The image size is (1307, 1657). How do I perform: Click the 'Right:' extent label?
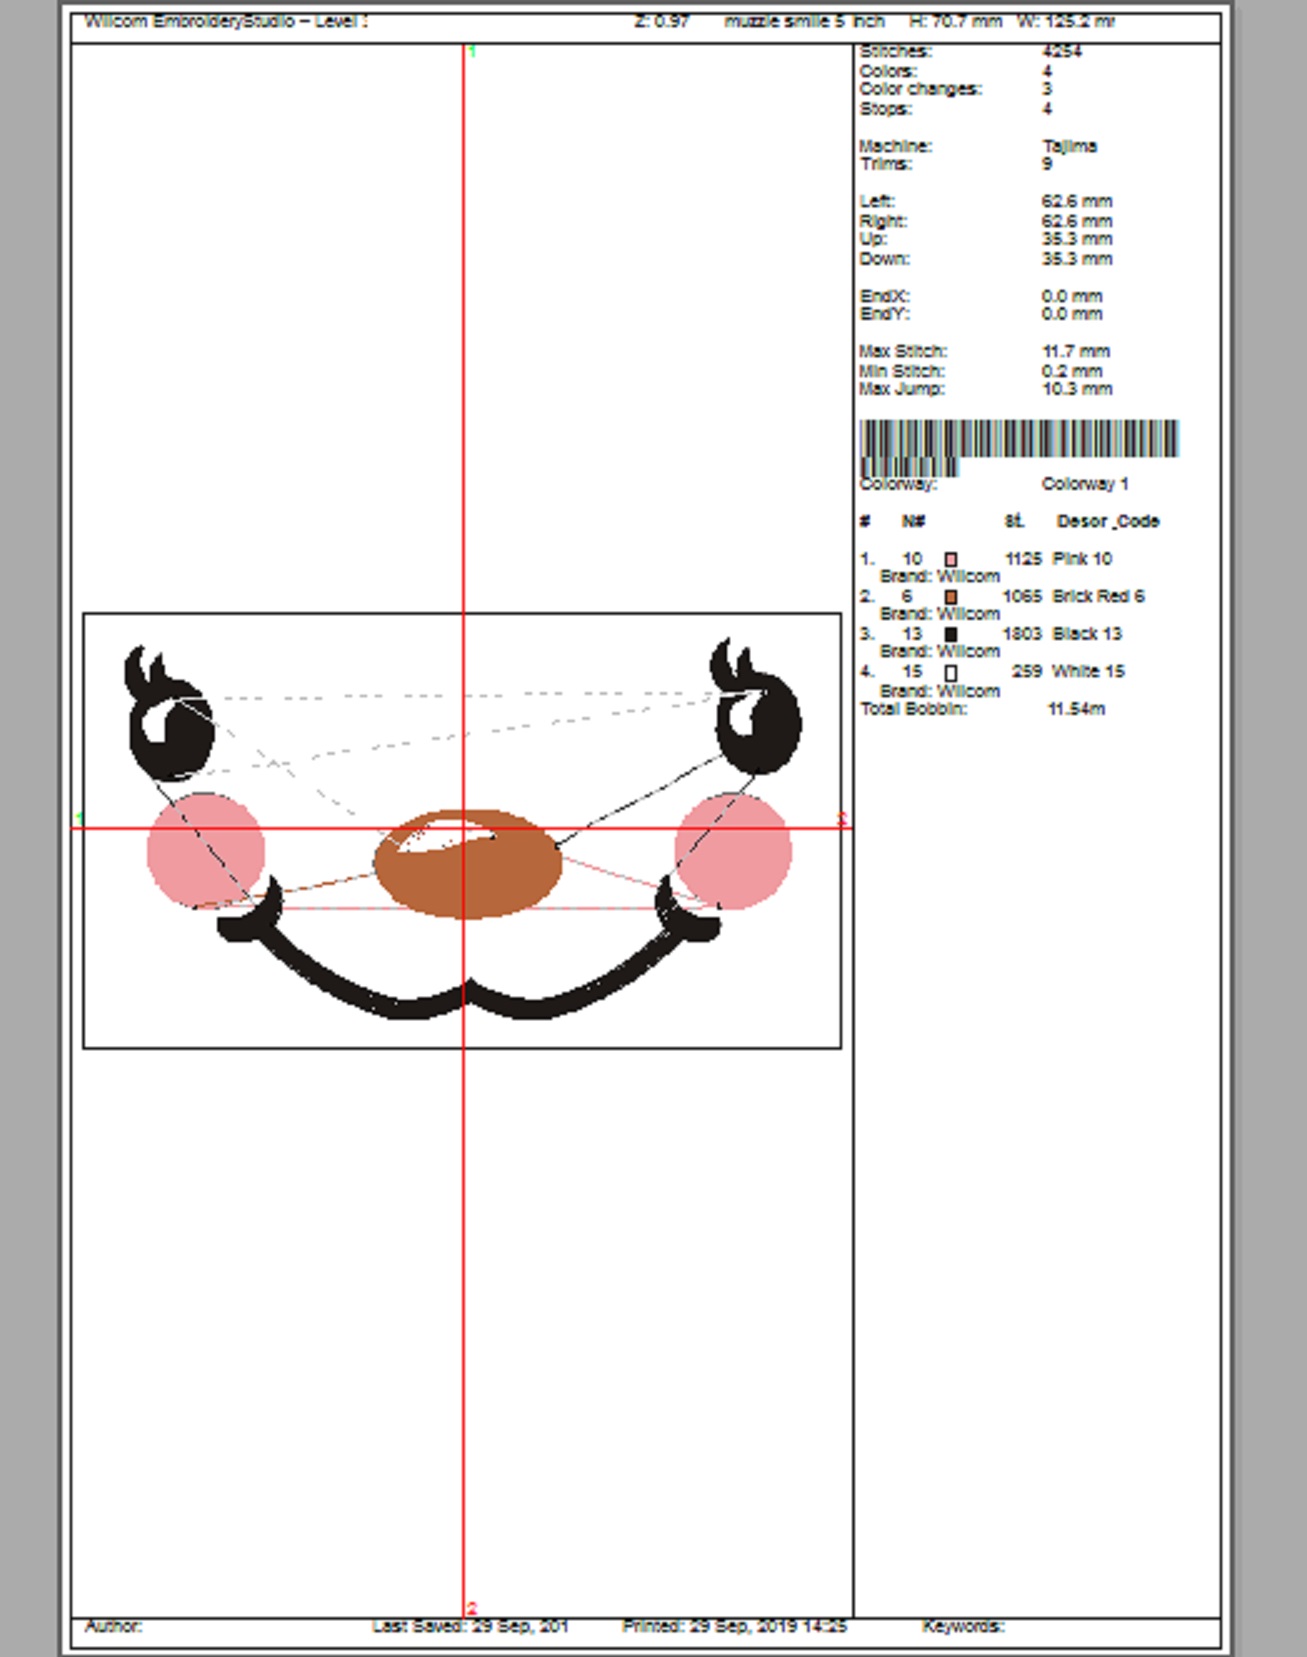click(x=883, y=221)
